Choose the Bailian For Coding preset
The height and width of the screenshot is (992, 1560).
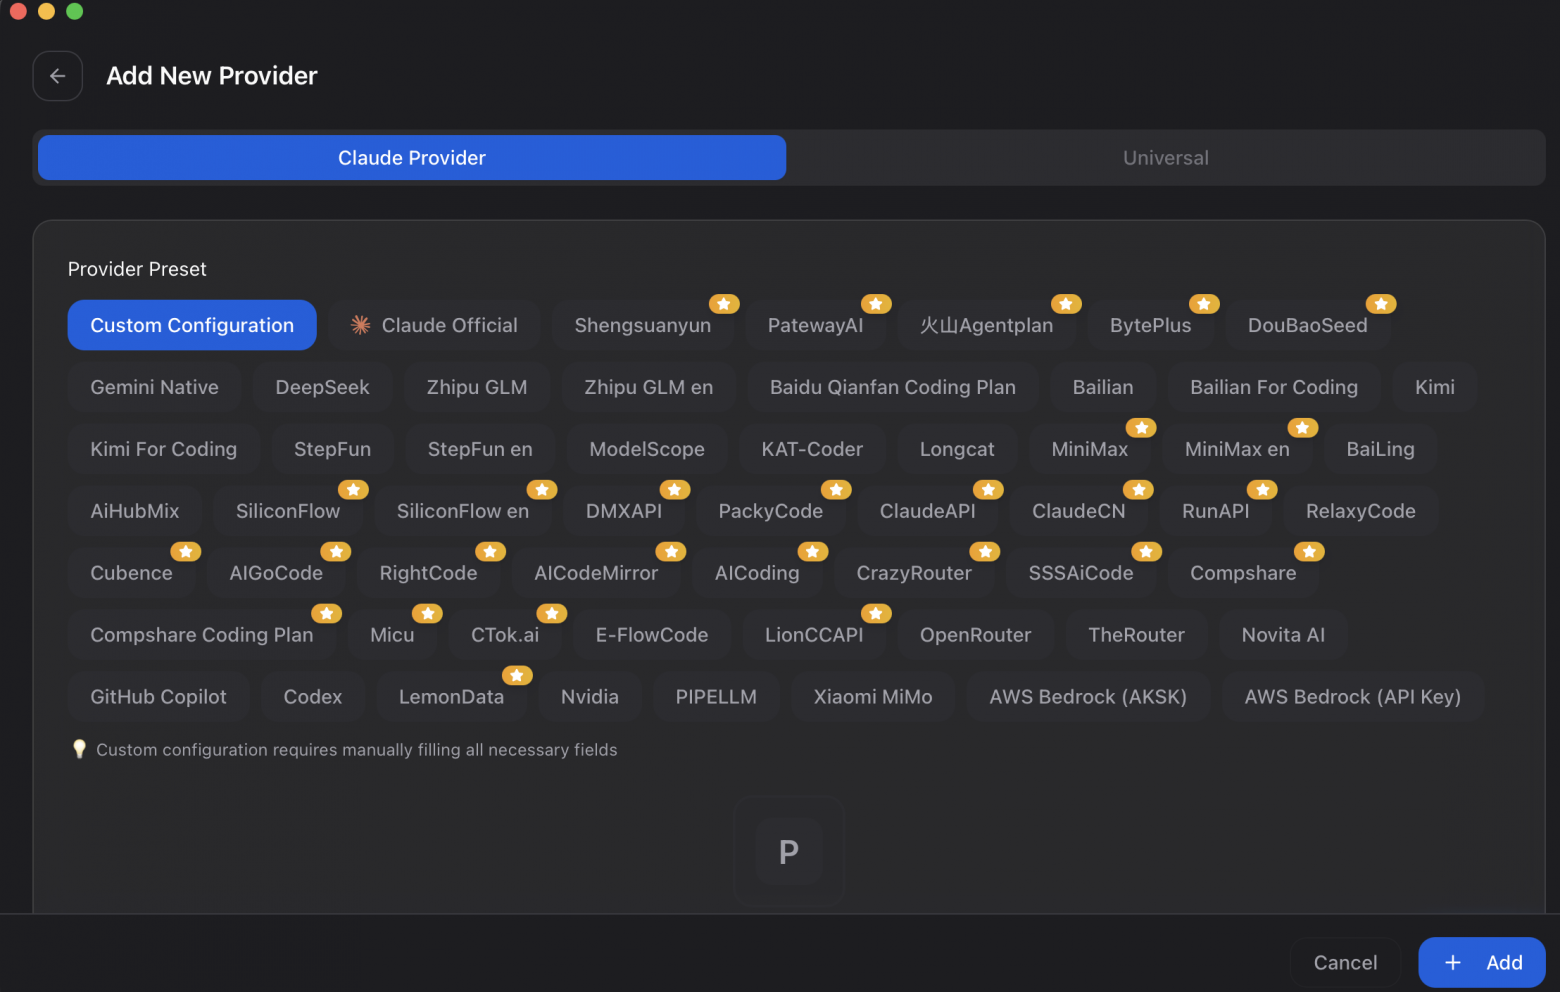(x=1274, y=387)
